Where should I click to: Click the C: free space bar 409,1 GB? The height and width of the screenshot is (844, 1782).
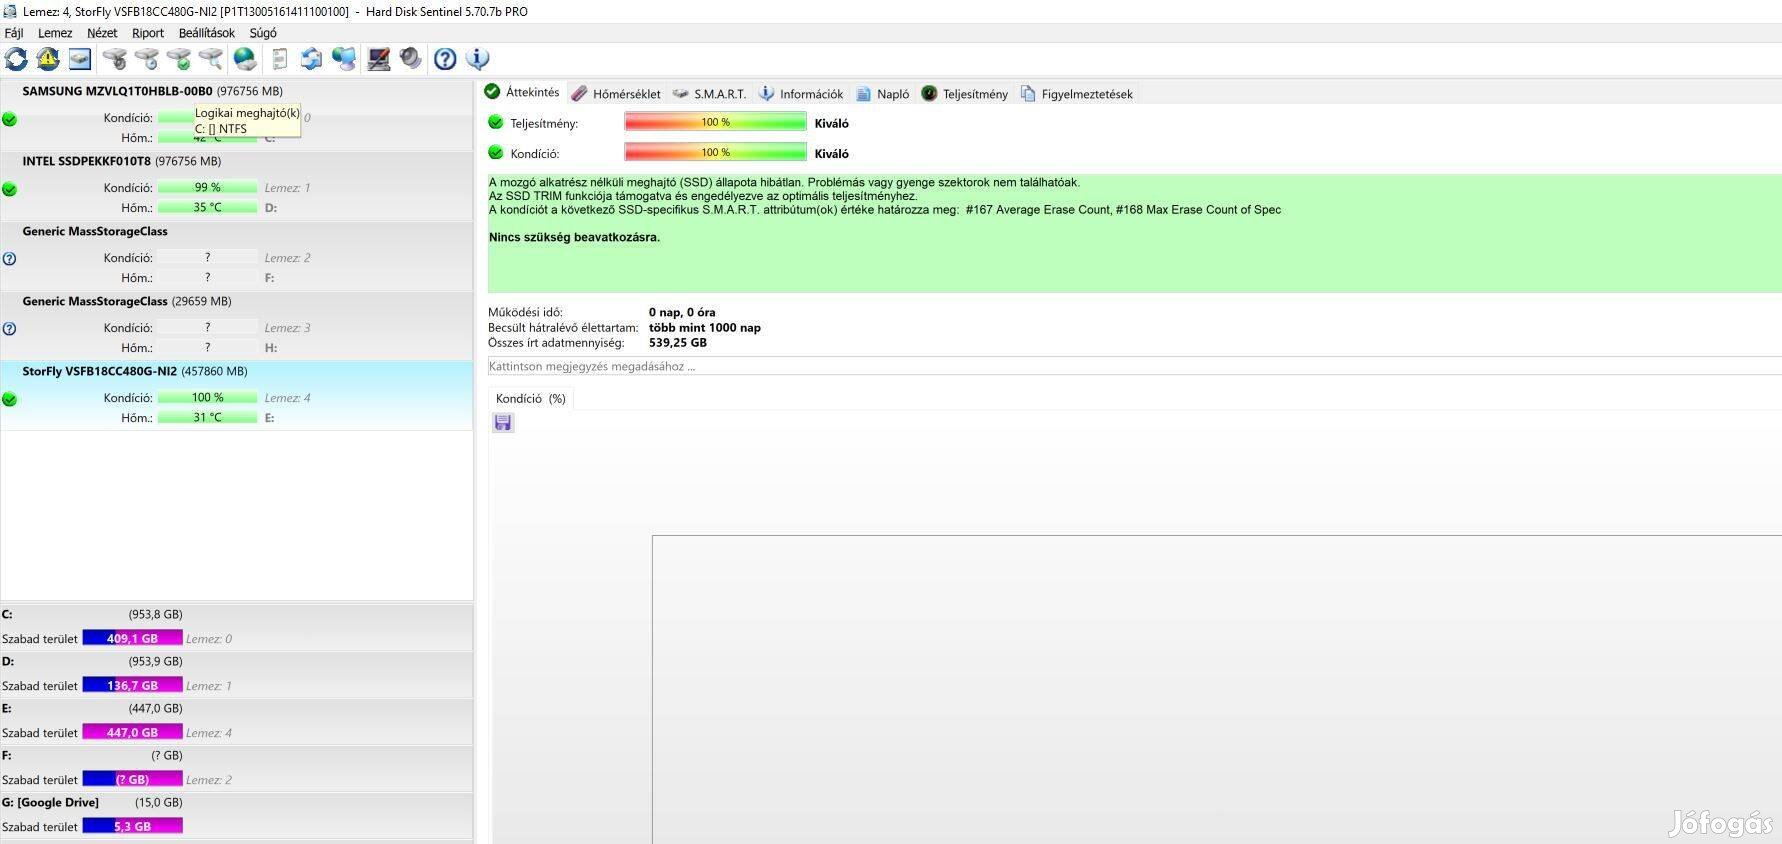coord(132,638)
